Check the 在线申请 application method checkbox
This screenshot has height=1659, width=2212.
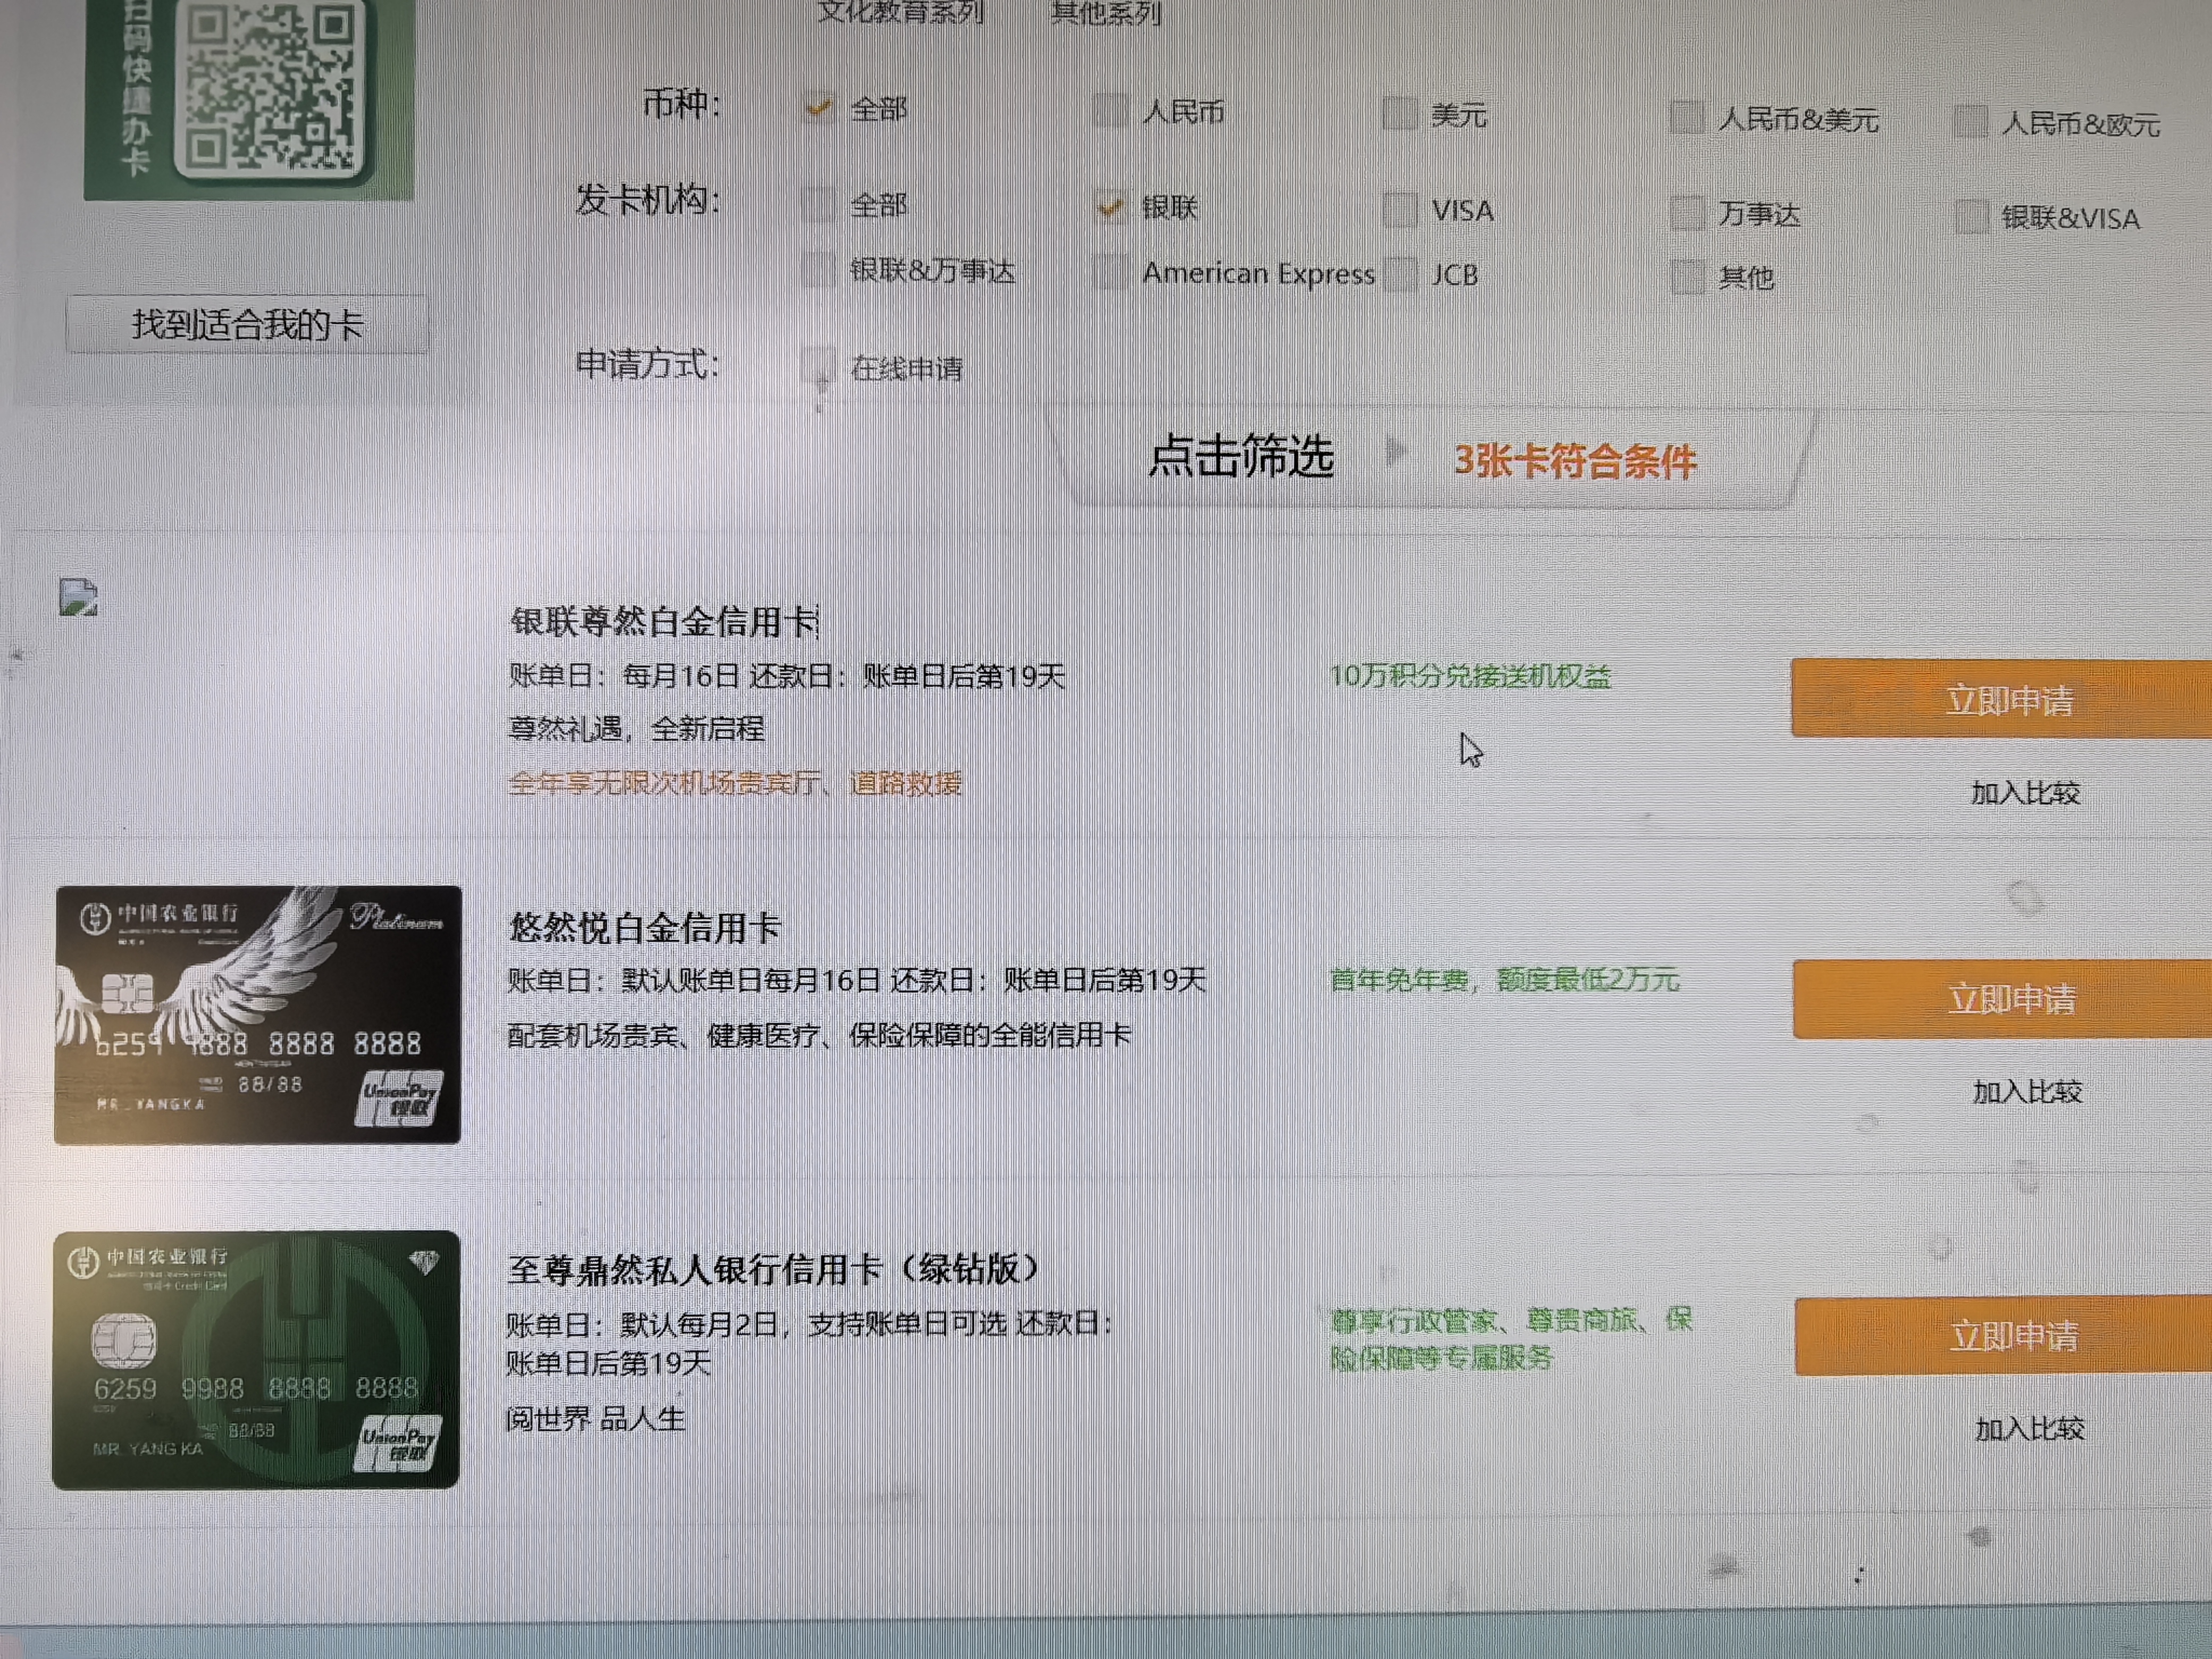(819, 366)
